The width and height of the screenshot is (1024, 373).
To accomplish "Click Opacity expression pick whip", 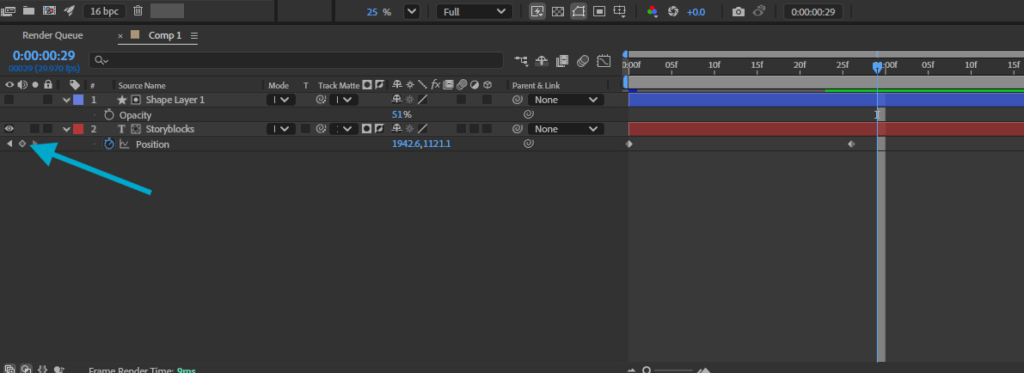I will pos(528,114).
